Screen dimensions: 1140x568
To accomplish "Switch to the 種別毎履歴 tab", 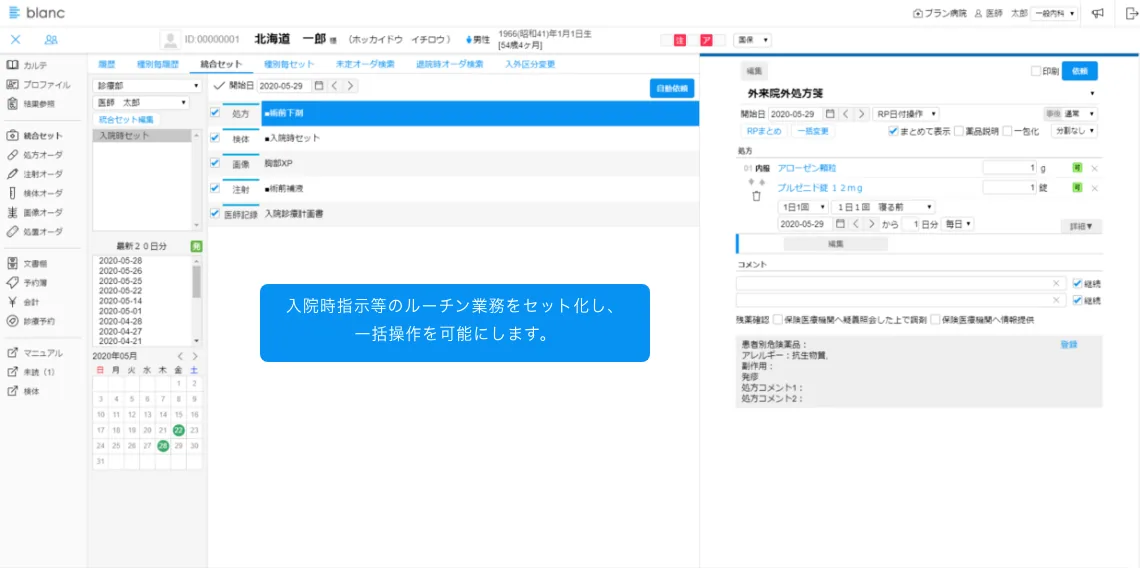I will tap(156, 64).
